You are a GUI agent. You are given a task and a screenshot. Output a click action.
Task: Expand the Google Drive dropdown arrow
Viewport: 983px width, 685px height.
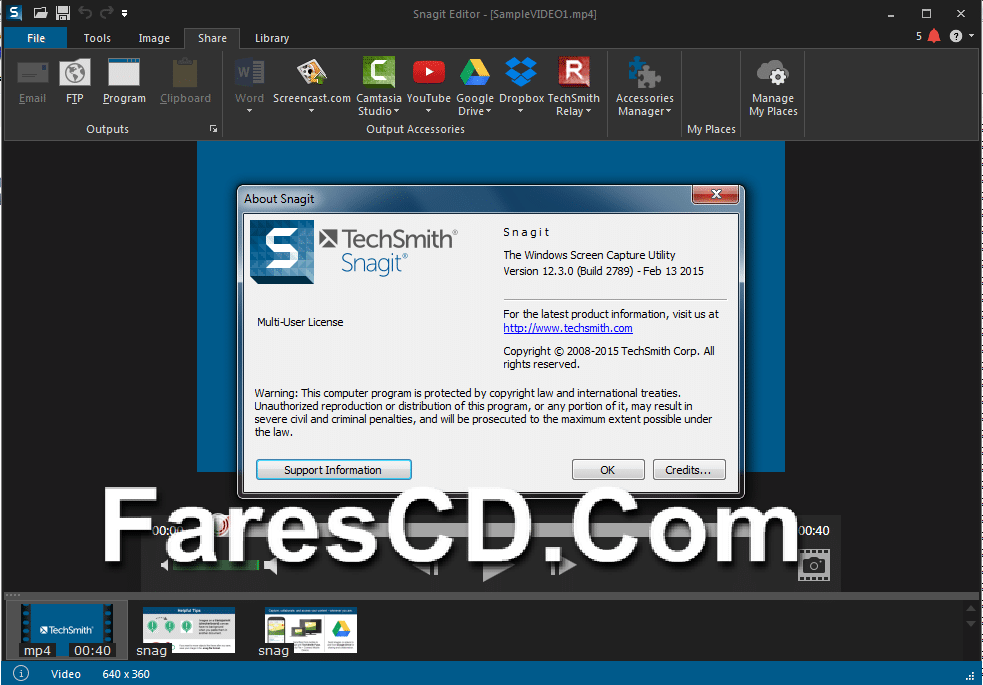pyautogui.click(x=488, y=111)
